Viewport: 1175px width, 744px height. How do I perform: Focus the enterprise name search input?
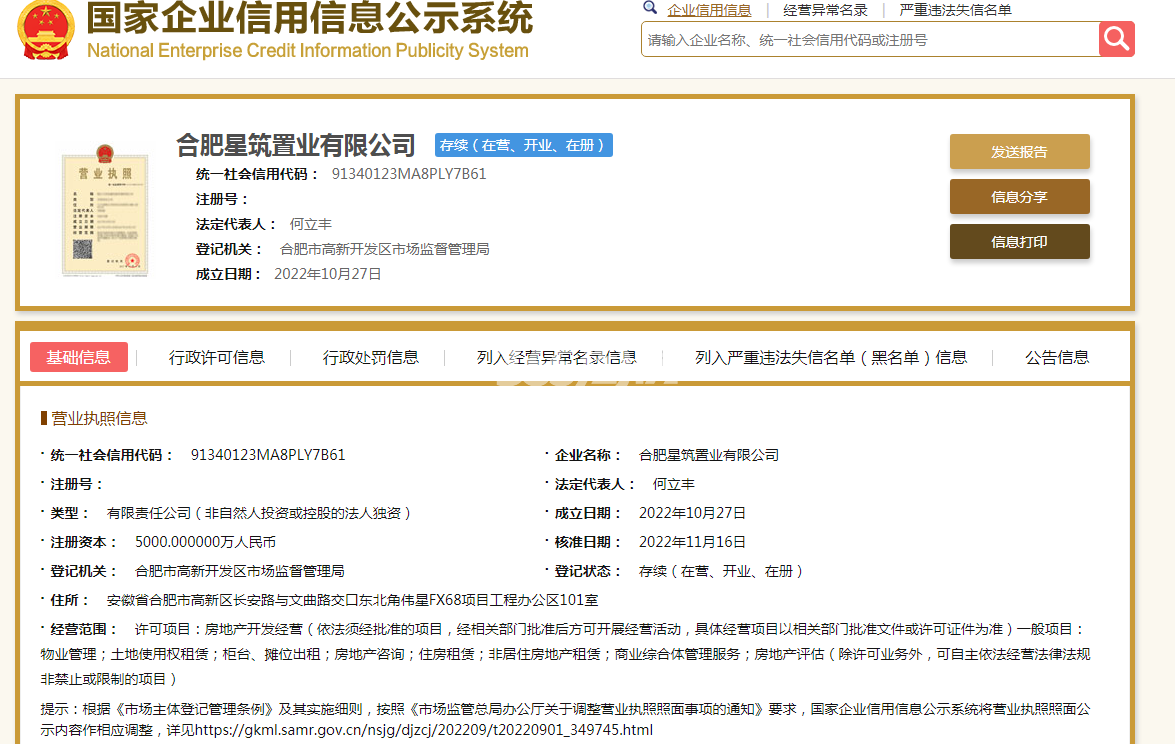click(870, 40)
